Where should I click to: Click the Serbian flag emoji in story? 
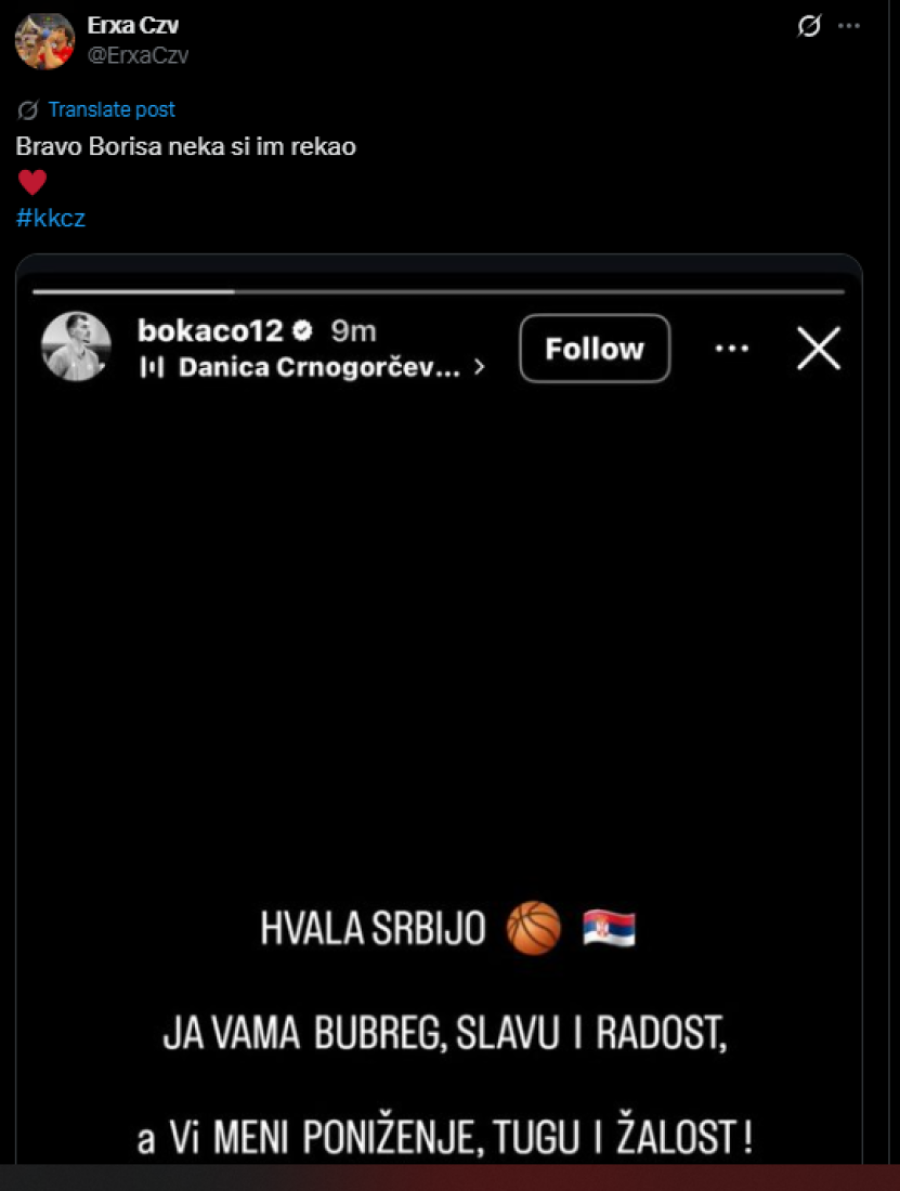point(609,928)
